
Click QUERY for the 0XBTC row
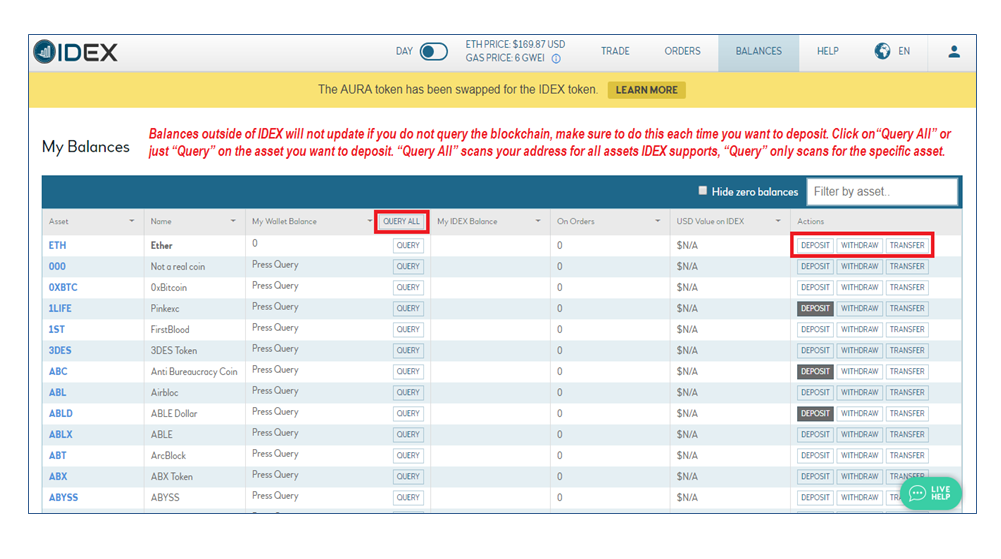coord(408,287)
